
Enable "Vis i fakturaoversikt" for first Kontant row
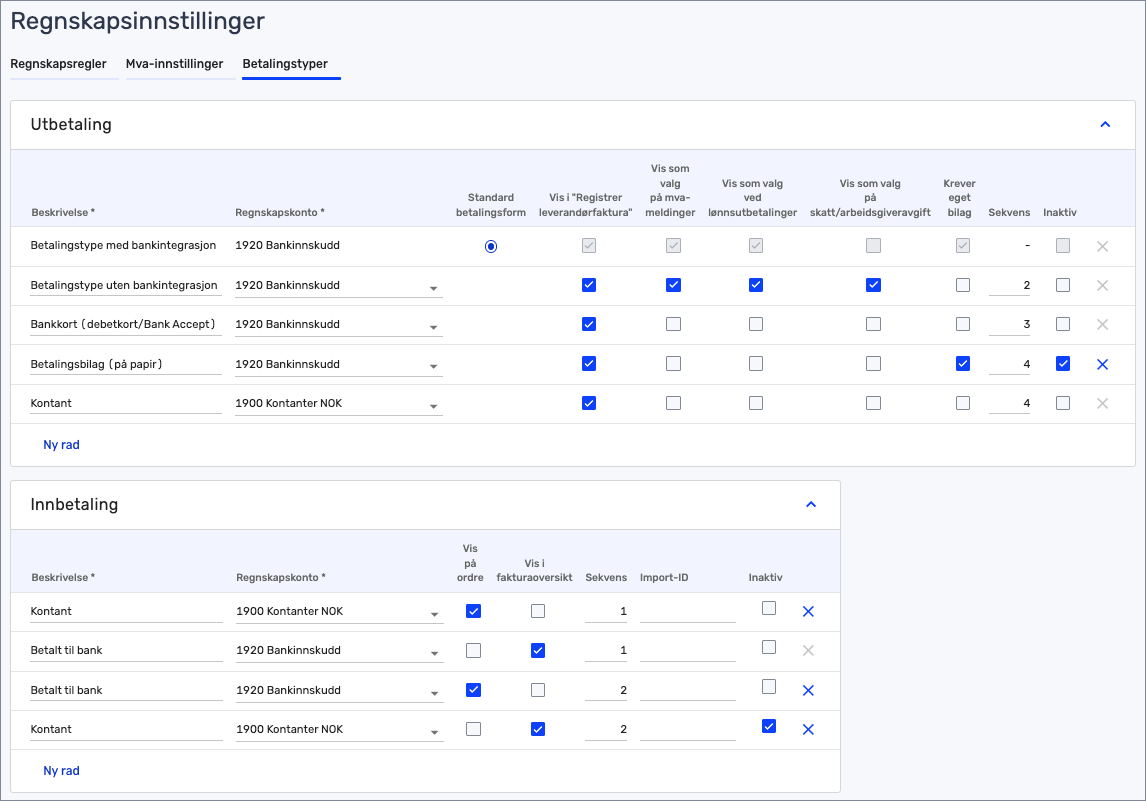(538, 611)
